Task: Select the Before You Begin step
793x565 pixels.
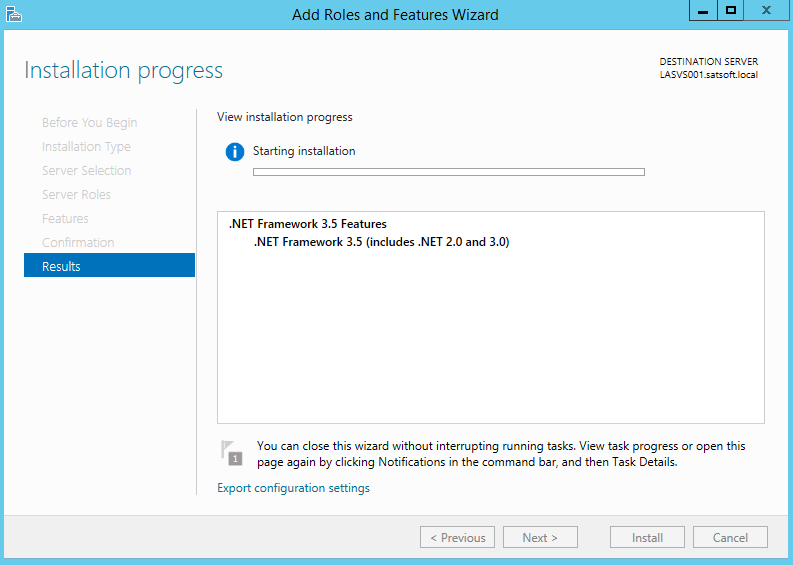Action: (x=90, y=123)
